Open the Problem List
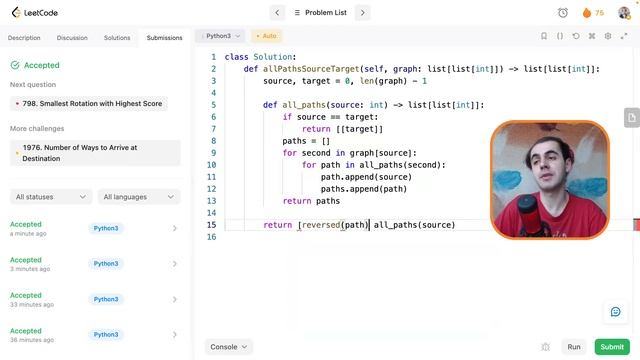The image size is (640, 360). click(x=320, y=13)
